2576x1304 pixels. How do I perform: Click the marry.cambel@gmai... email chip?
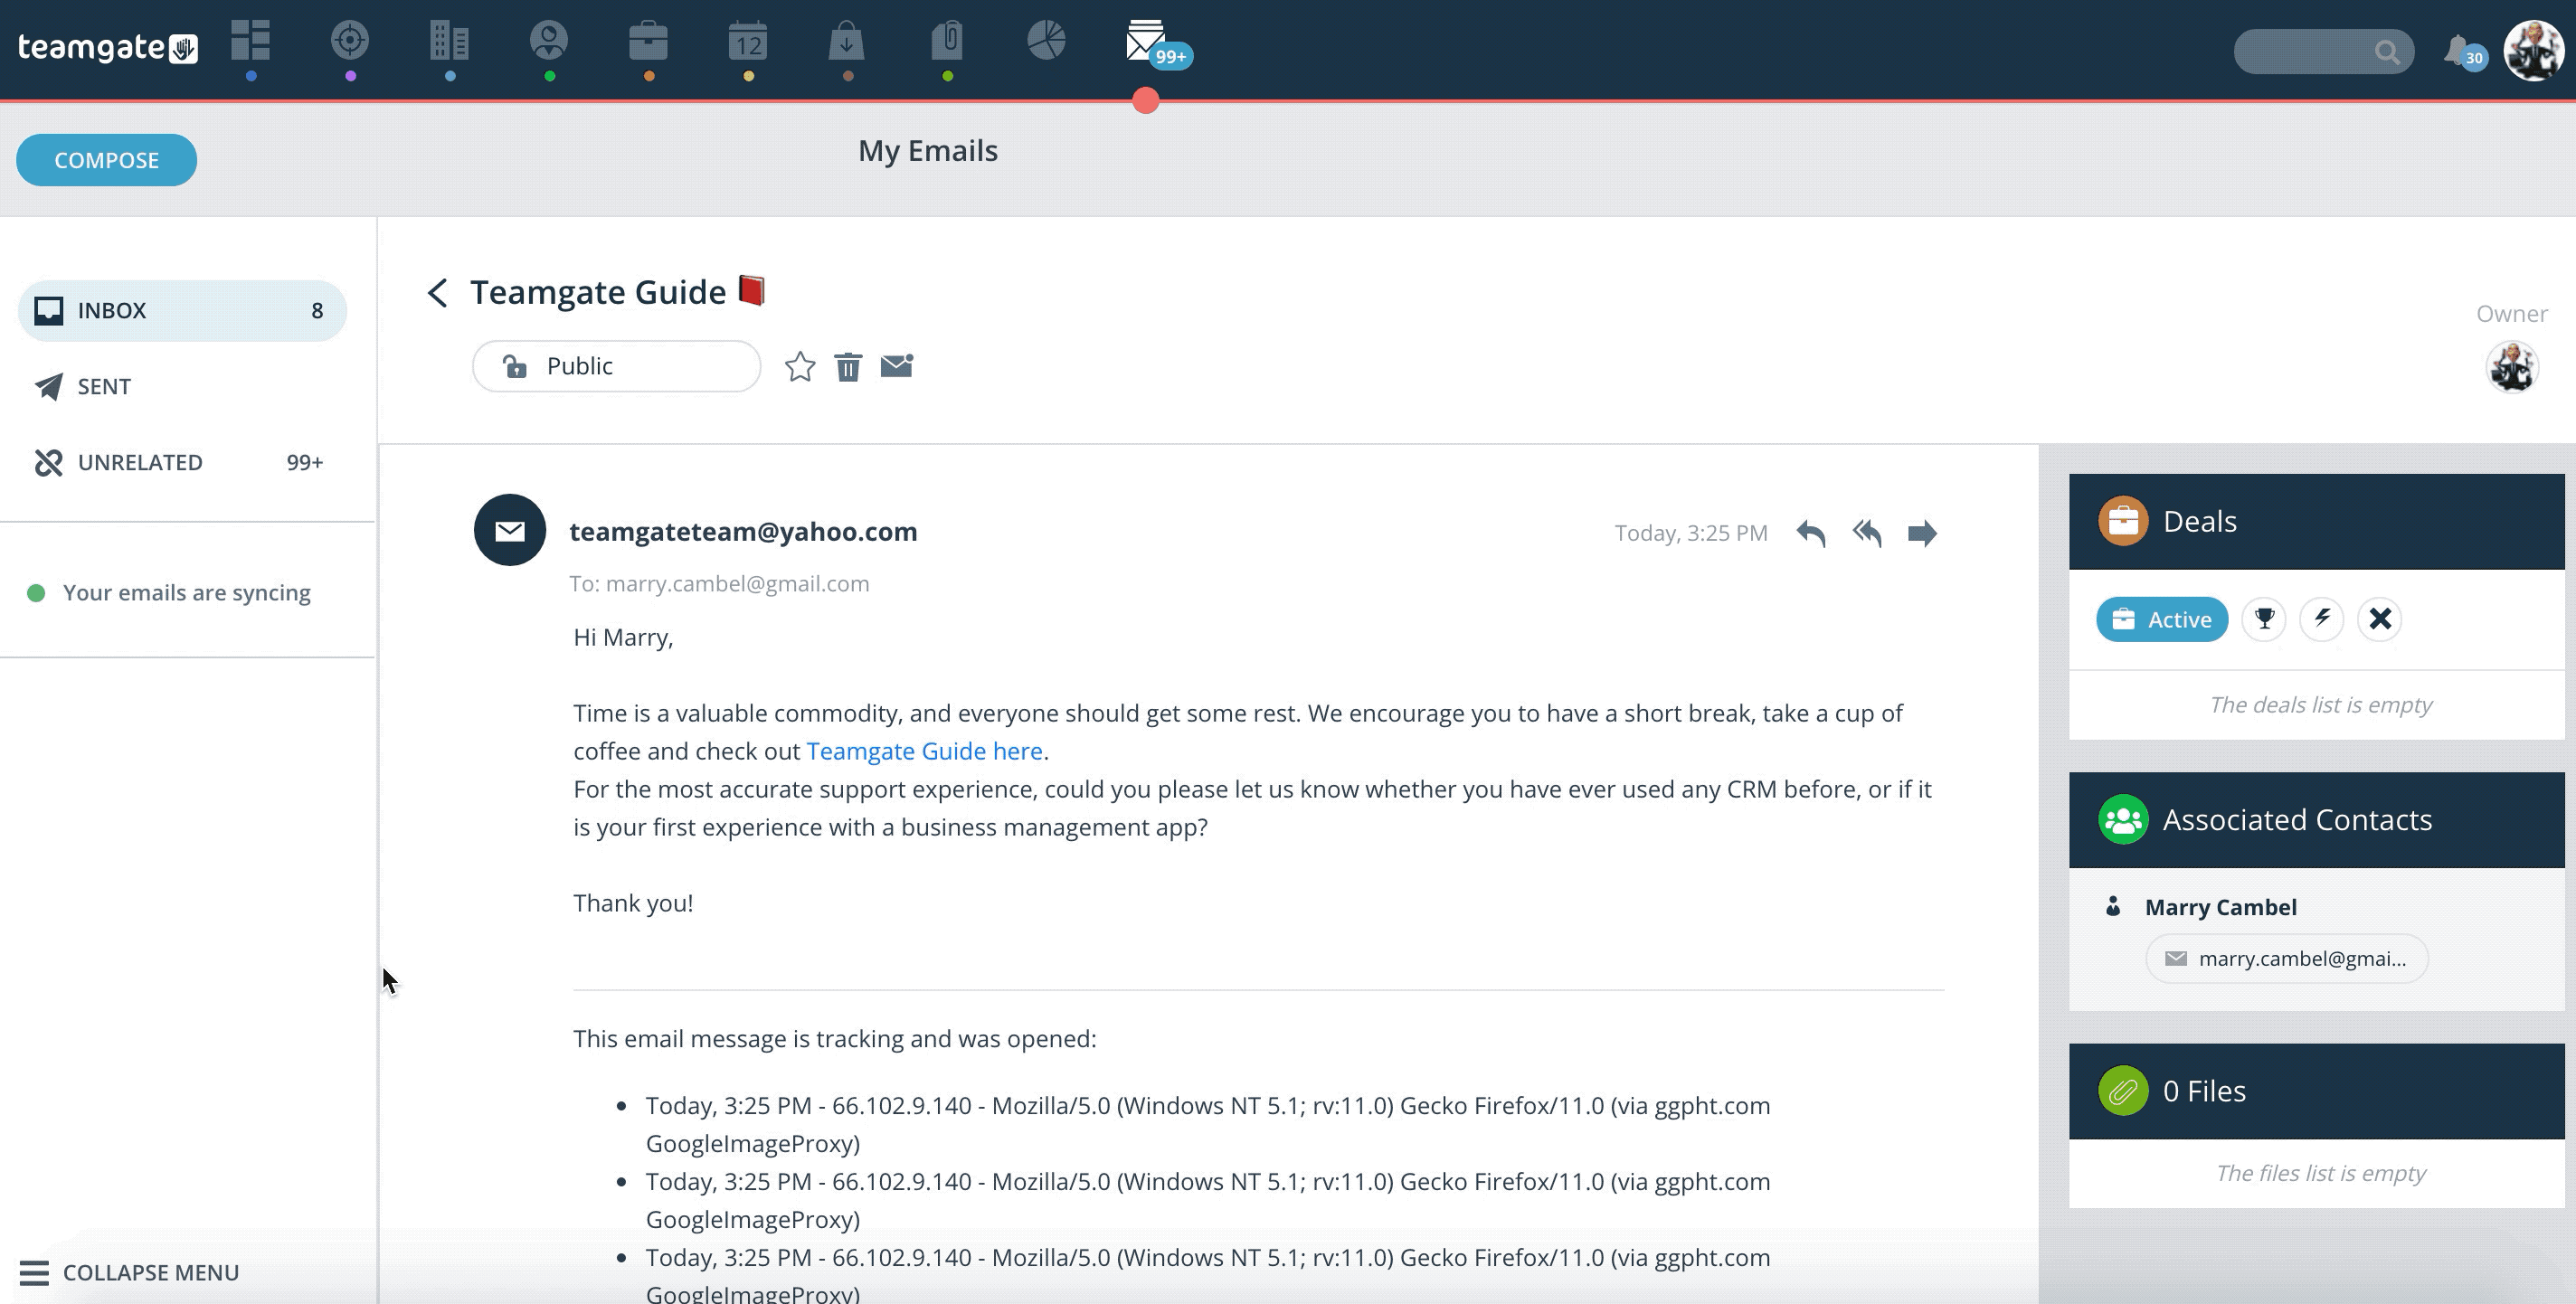pos(2287,959)
